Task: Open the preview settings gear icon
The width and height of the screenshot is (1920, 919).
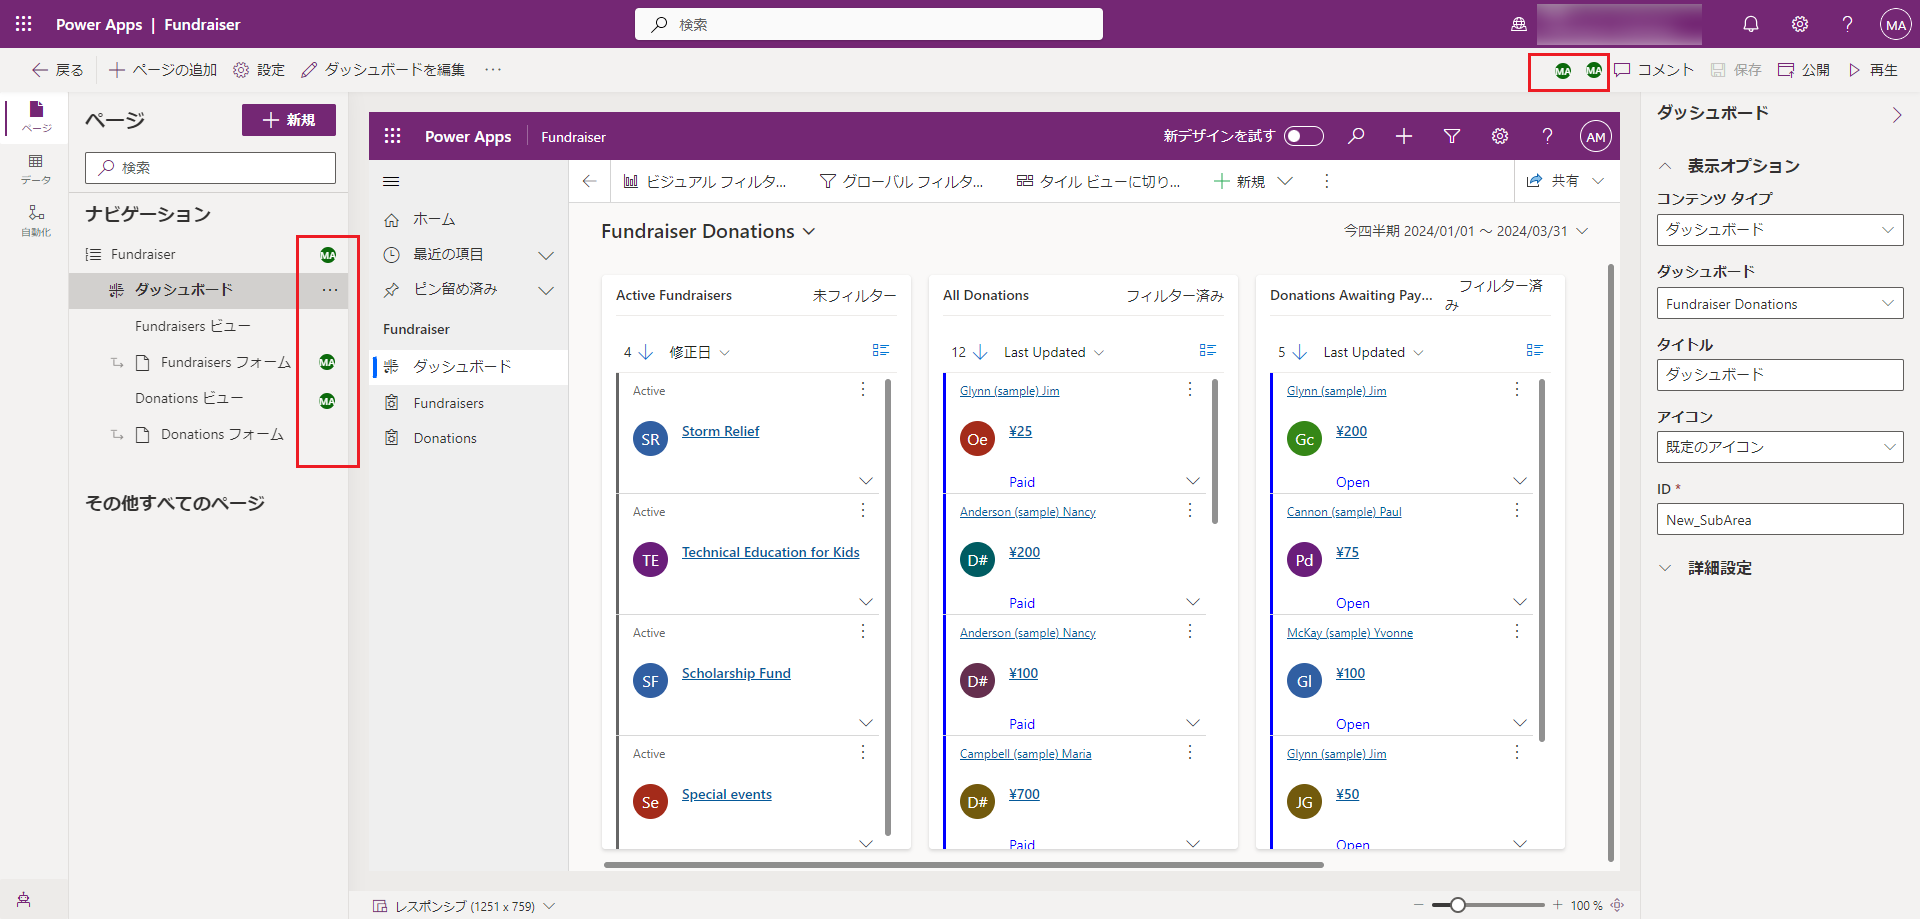Action: click(1500, 136)
